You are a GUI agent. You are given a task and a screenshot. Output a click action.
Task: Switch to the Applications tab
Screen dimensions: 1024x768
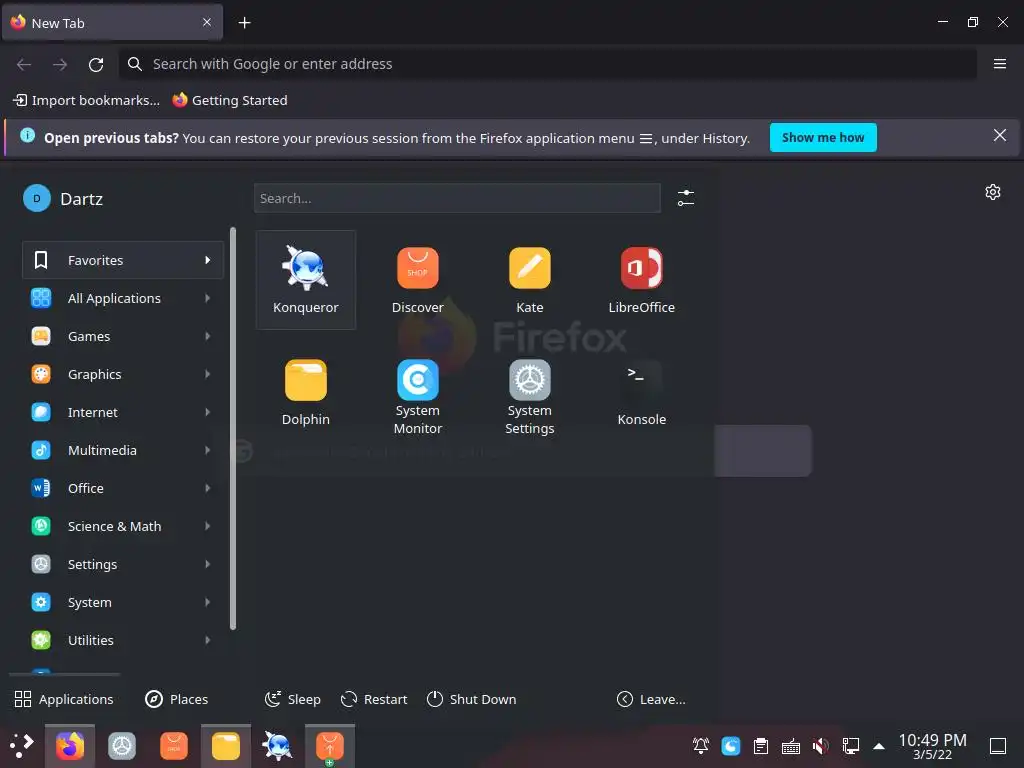coord(64,699)
